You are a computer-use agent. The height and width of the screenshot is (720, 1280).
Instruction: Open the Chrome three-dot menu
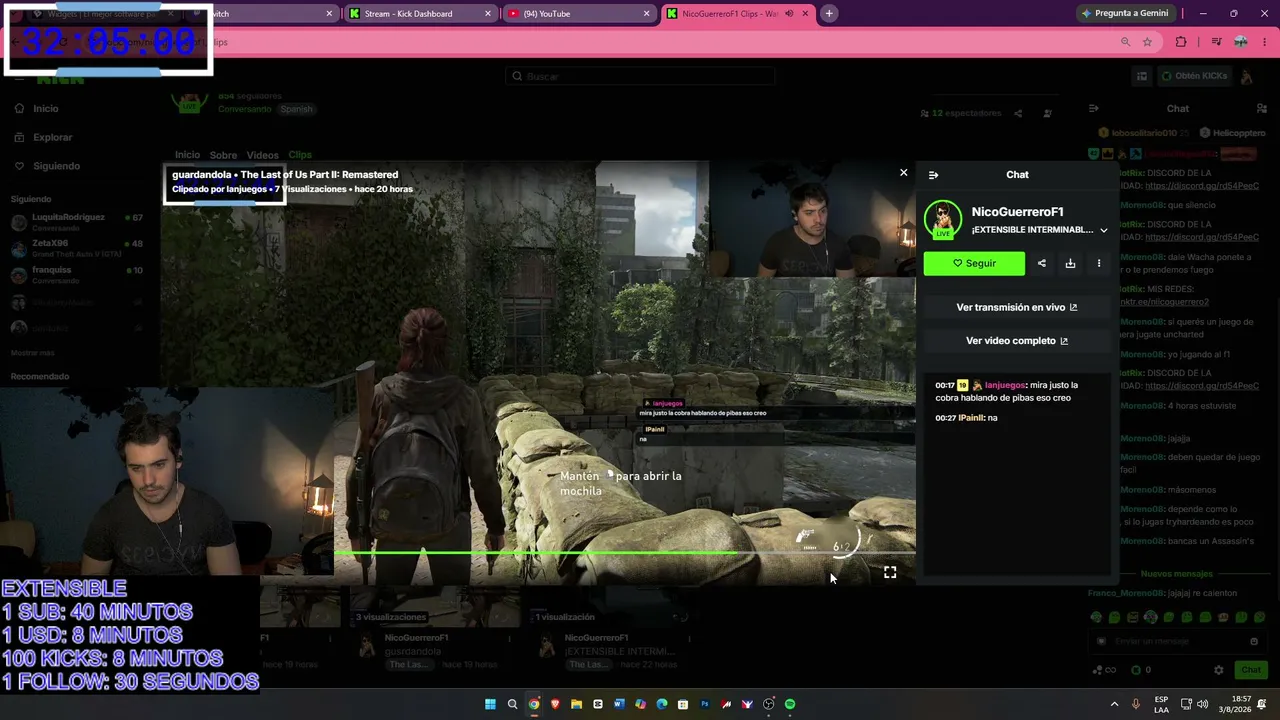pyautogui.click(x=1265, y=42)
